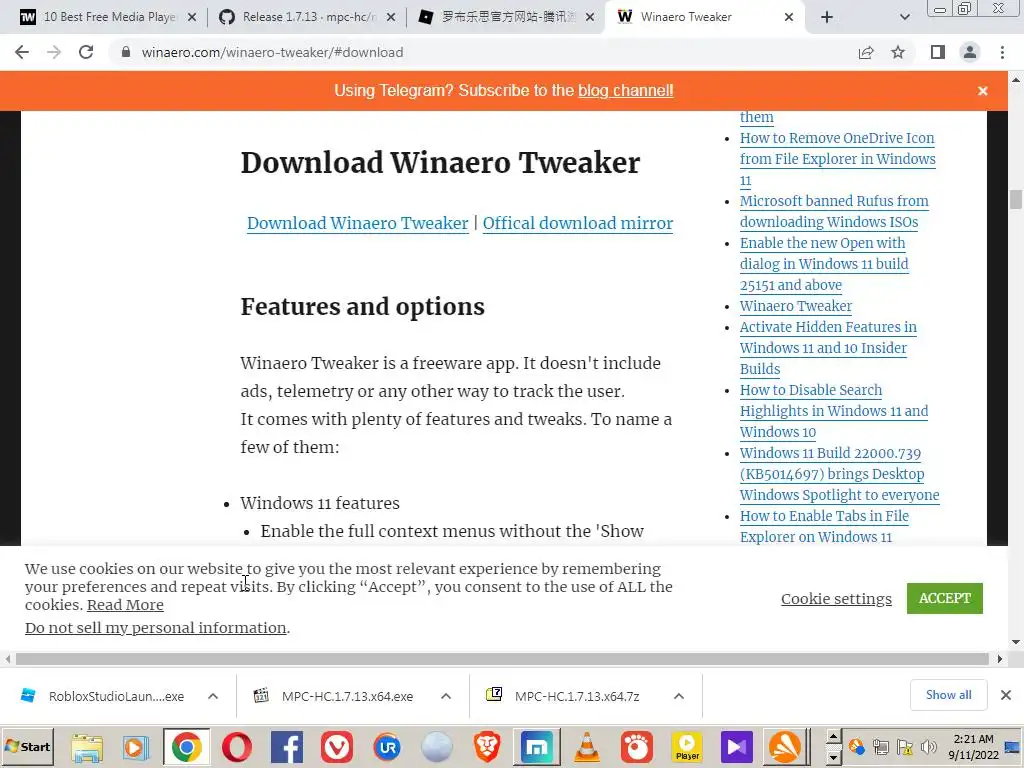This screenshot has width=1024, height=768.
Task: Bookmark this page with the star
Action: coord(898,52)
